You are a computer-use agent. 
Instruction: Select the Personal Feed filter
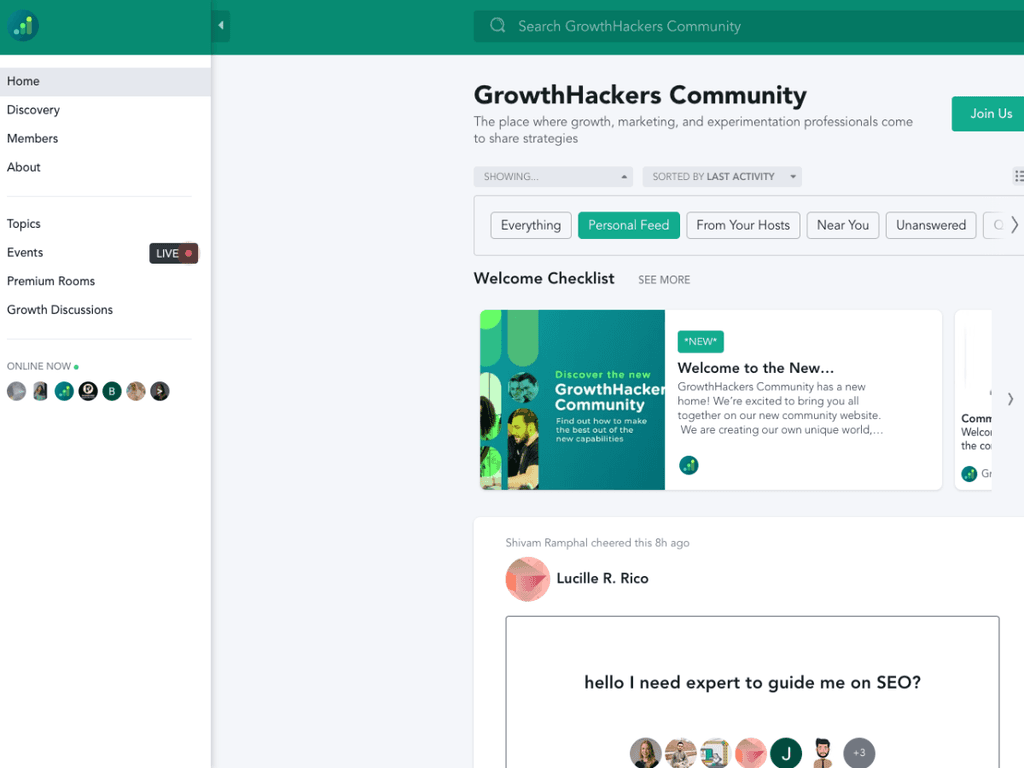tap(629, 225)
